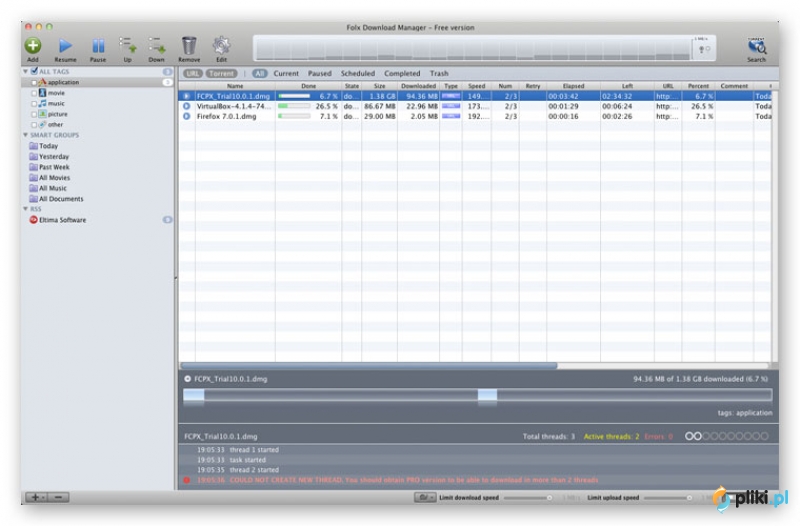
Task: Click the red error icon in log
Action: click(187, 480)
